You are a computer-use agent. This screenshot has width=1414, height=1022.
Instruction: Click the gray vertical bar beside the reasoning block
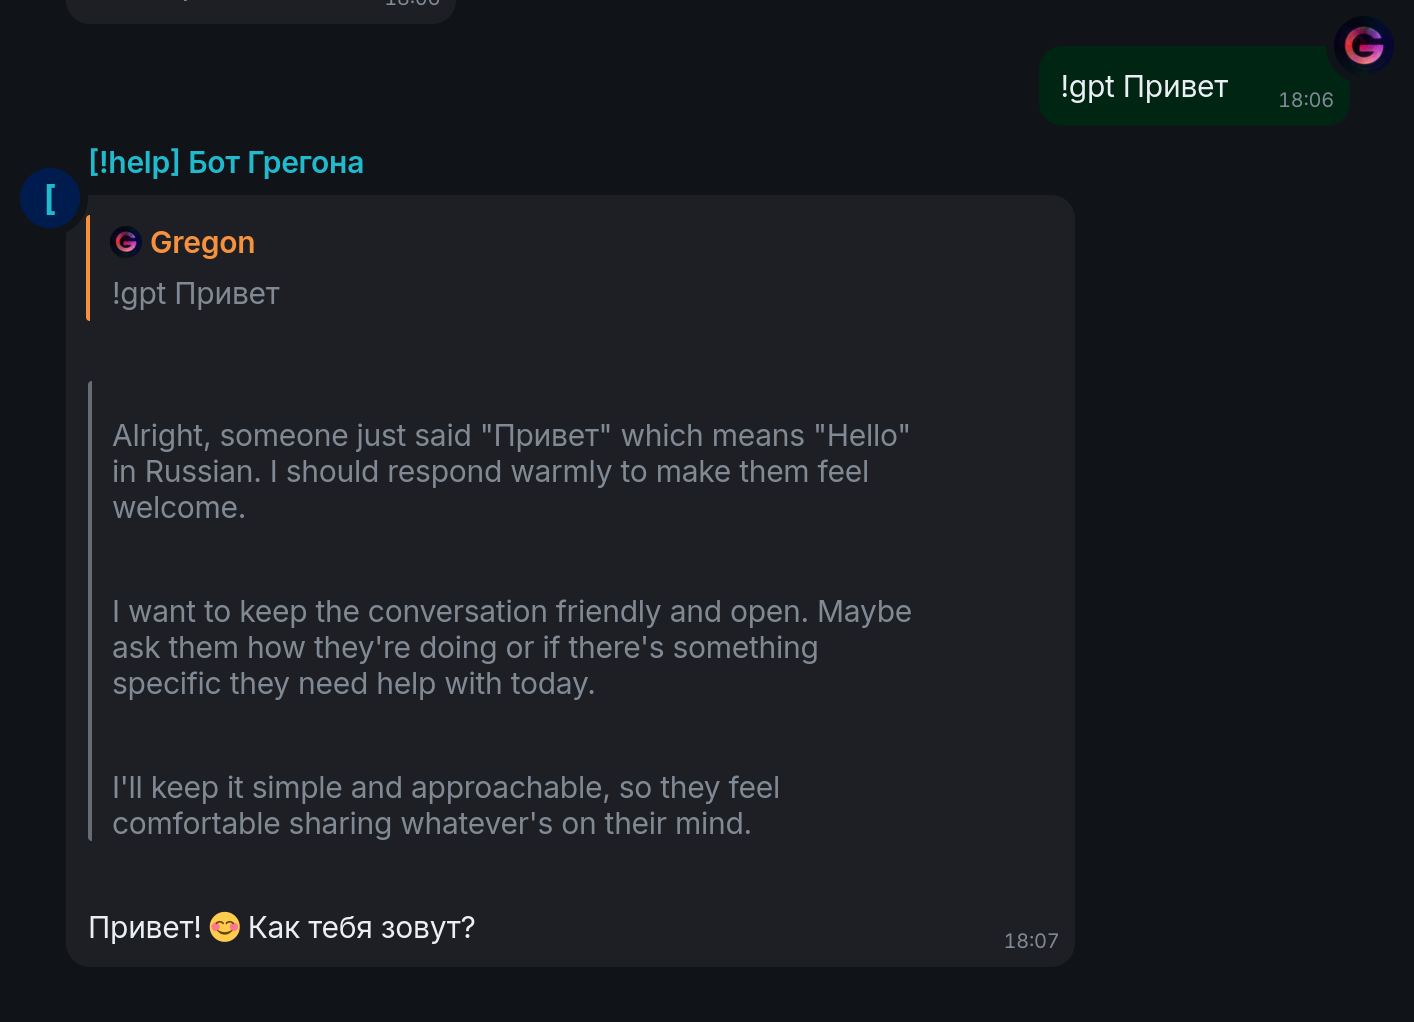pos(90,610)
